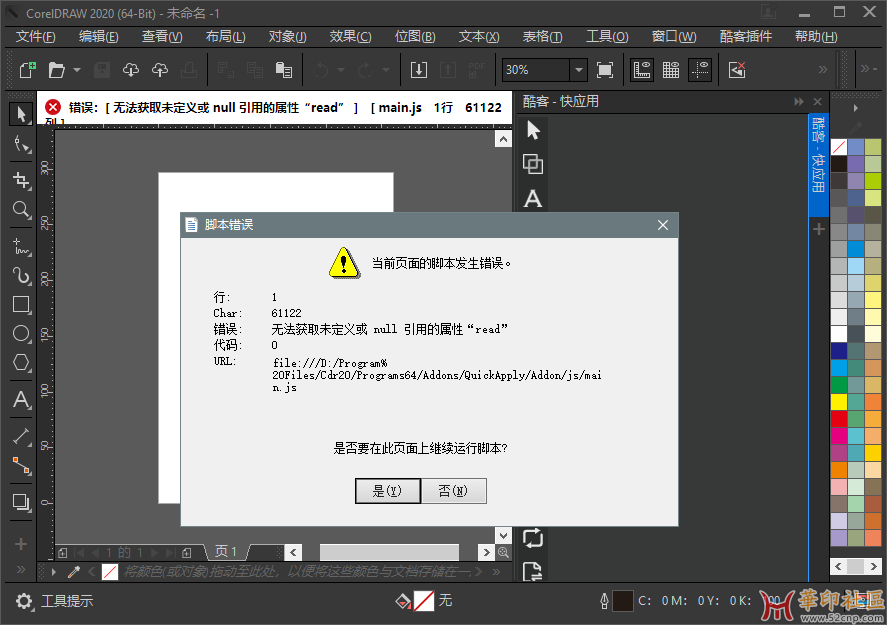Click the letter A icon in 酷客 panel
The width and height of the screenshot is (887, 625).
[533, 199]
